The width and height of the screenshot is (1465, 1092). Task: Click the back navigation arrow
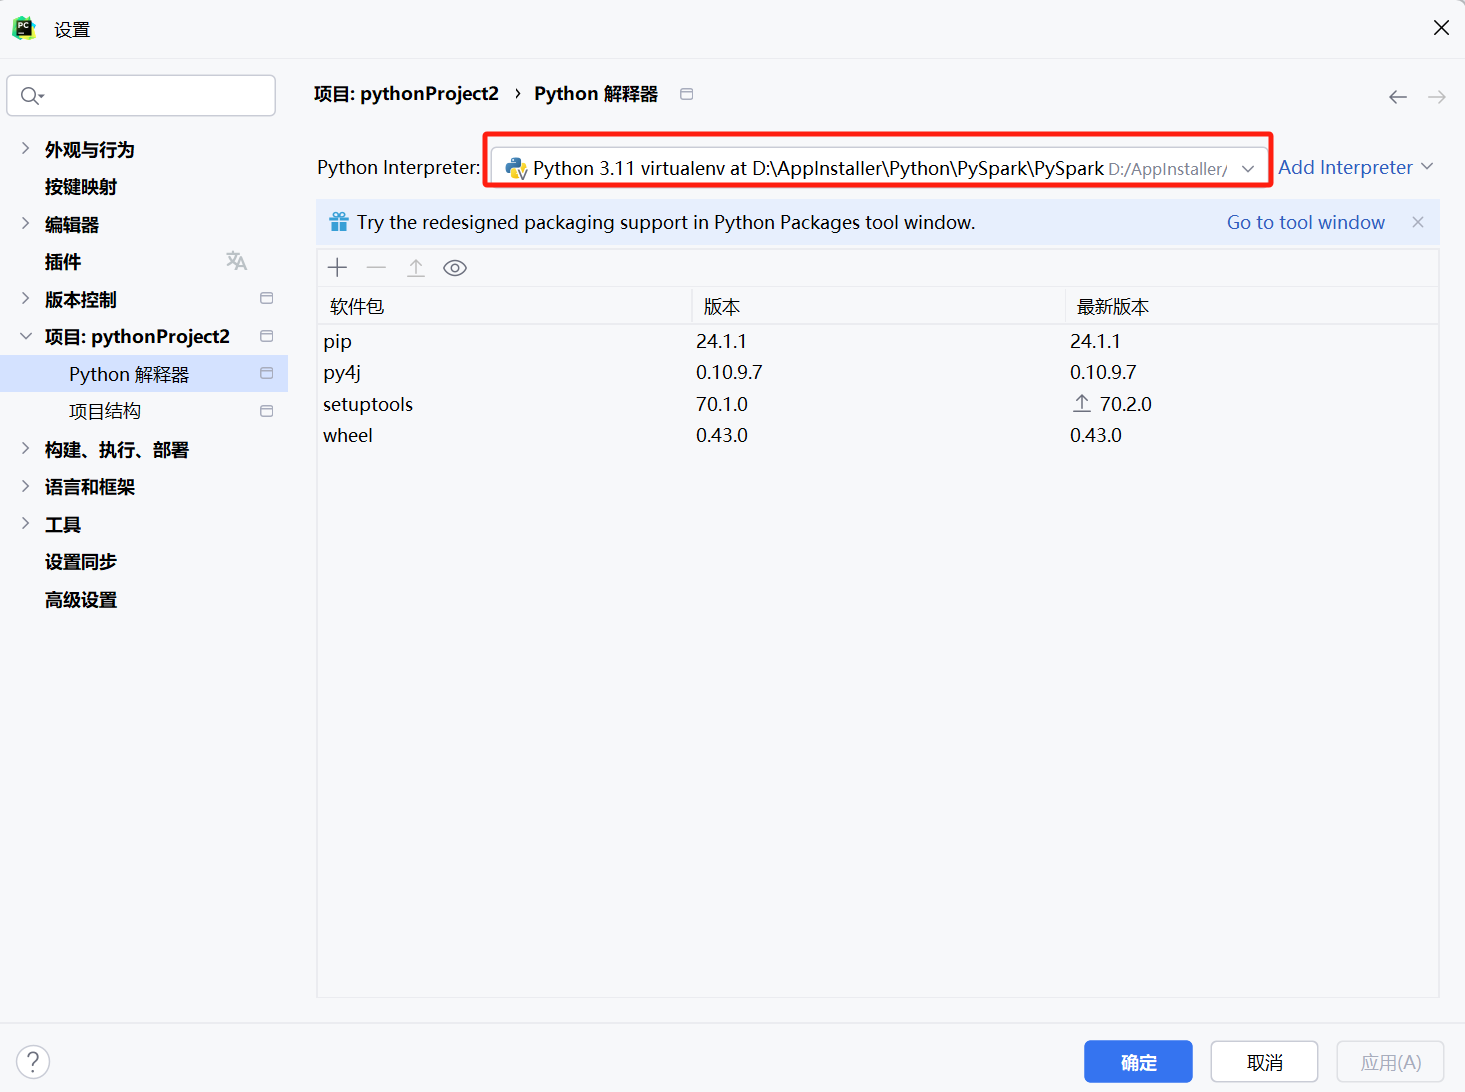[x=1397, y=96]
